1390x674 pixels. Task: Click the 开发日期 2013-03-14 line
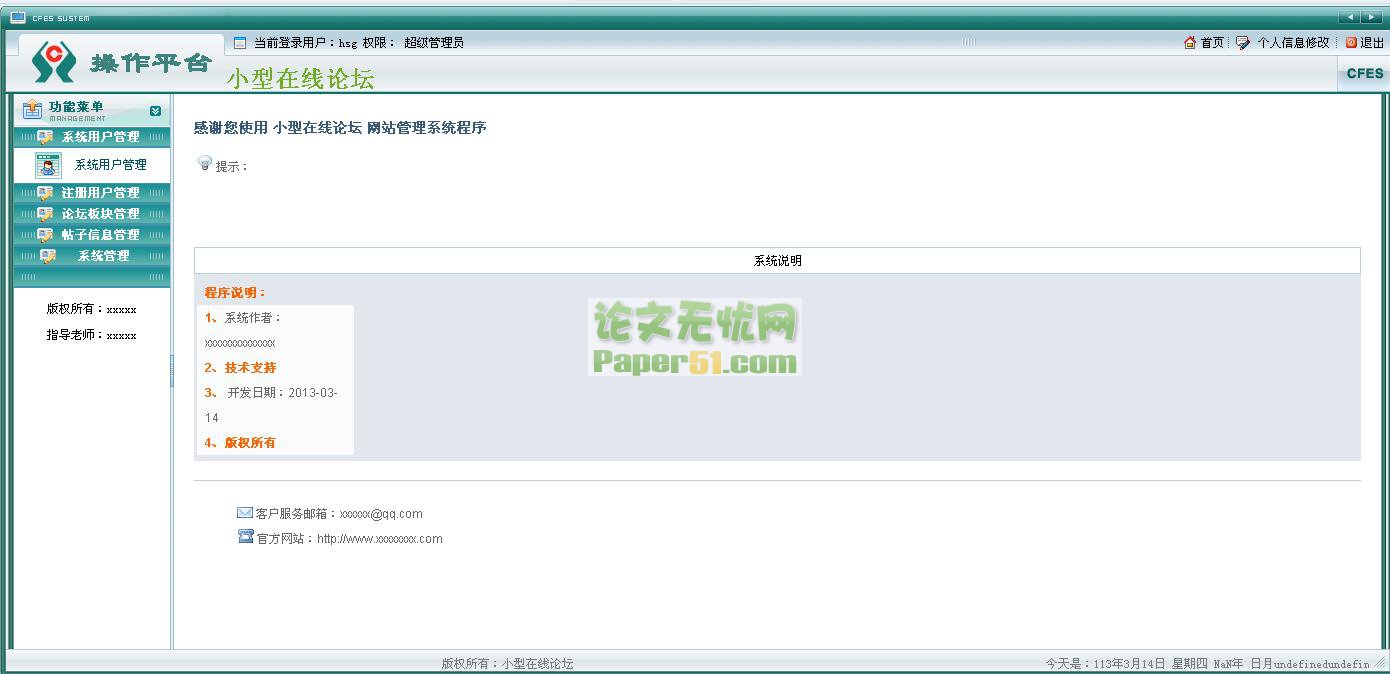(271, 405)
